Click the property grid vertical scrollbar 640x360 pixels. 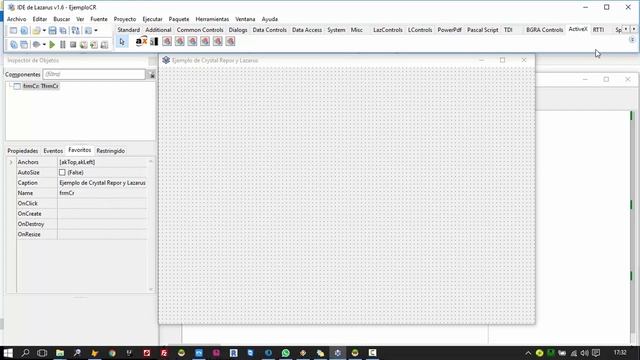pos(151,225)
